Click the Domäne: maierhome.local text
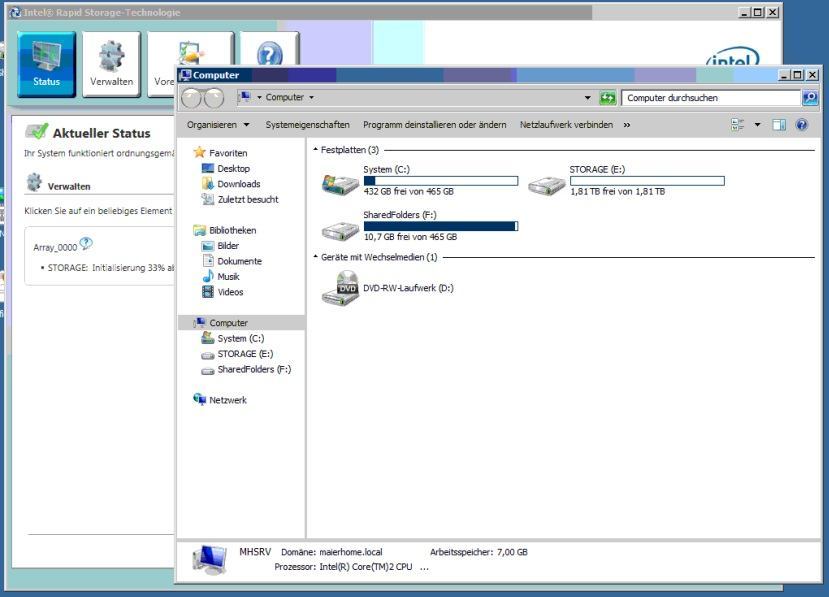The width and height of the screenshot is (829, 597). tap(331, 552)
